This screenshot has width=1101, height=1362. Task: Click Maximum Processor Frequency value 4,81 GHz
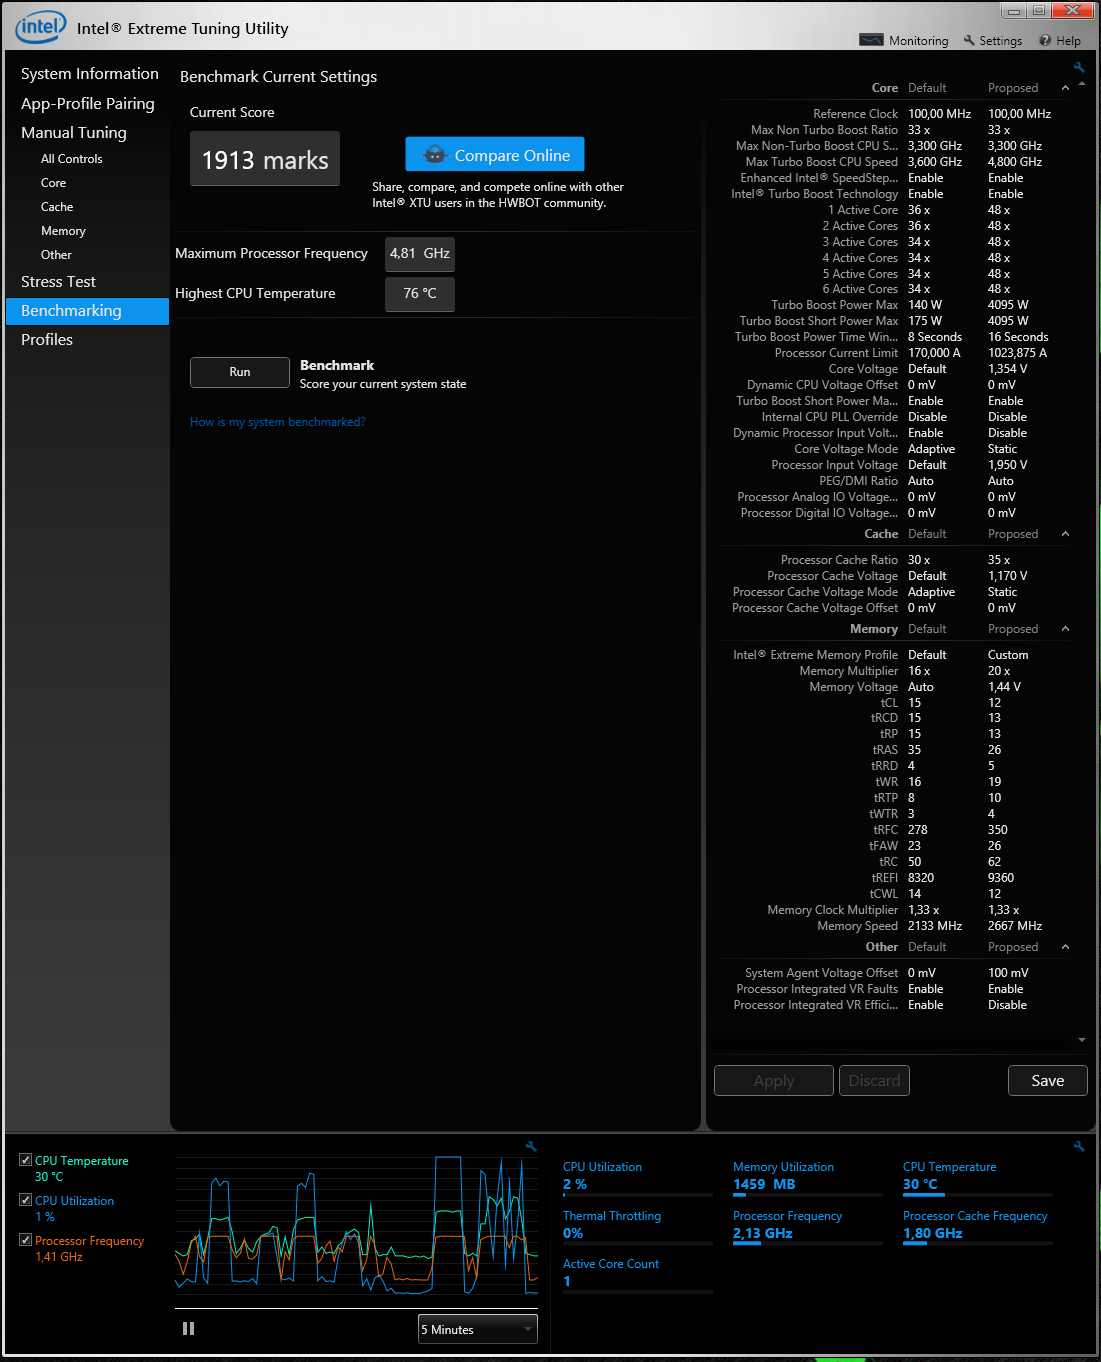click(x=420, y=254)
